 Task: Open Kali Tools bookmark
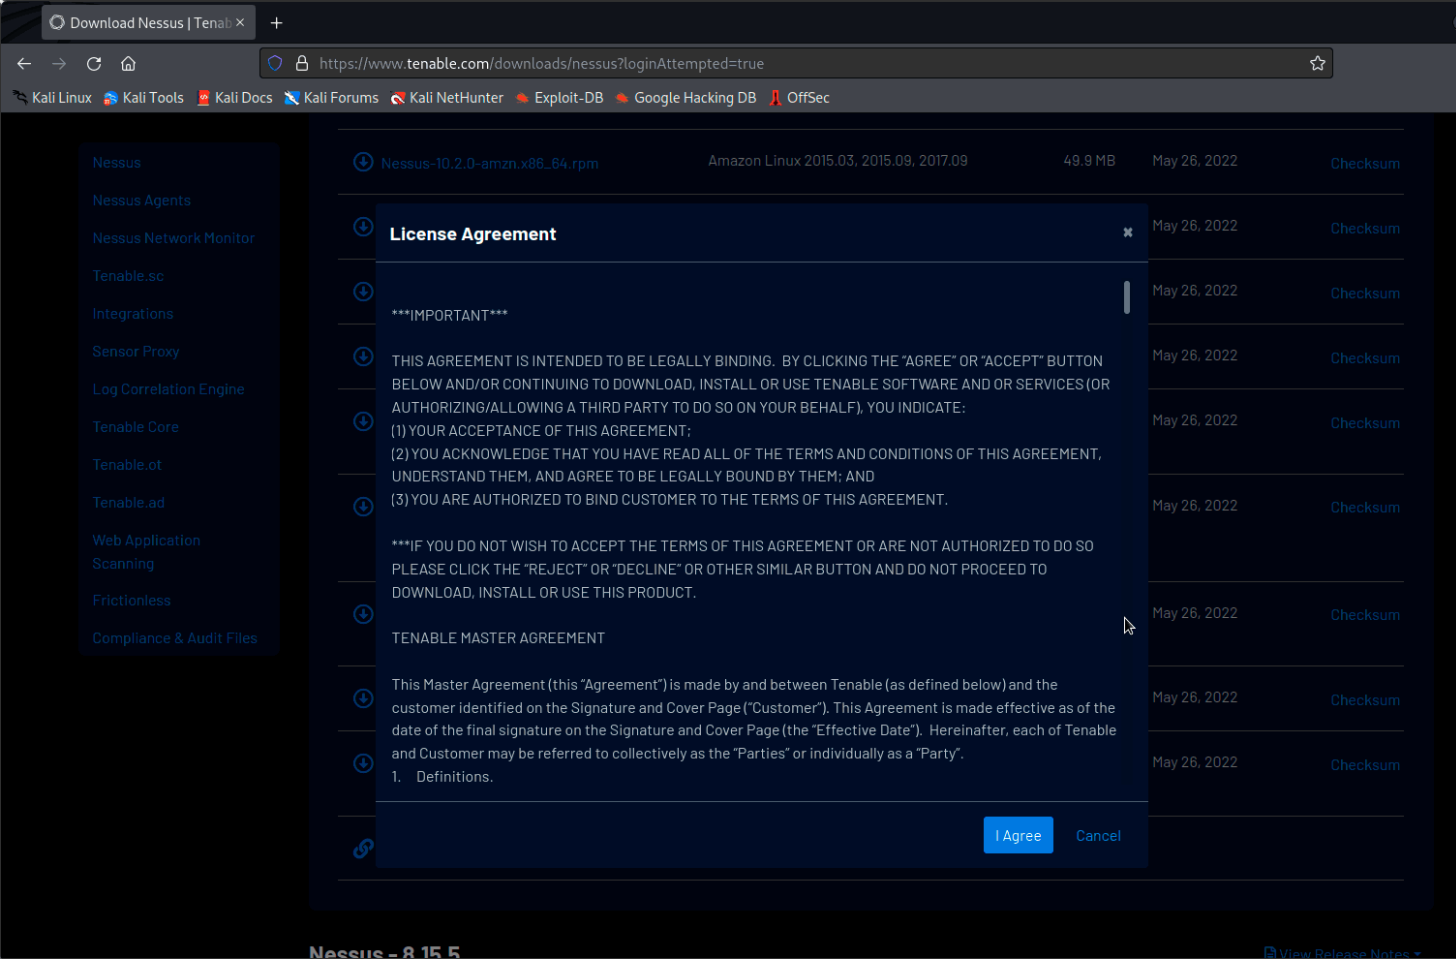[144, 97]
